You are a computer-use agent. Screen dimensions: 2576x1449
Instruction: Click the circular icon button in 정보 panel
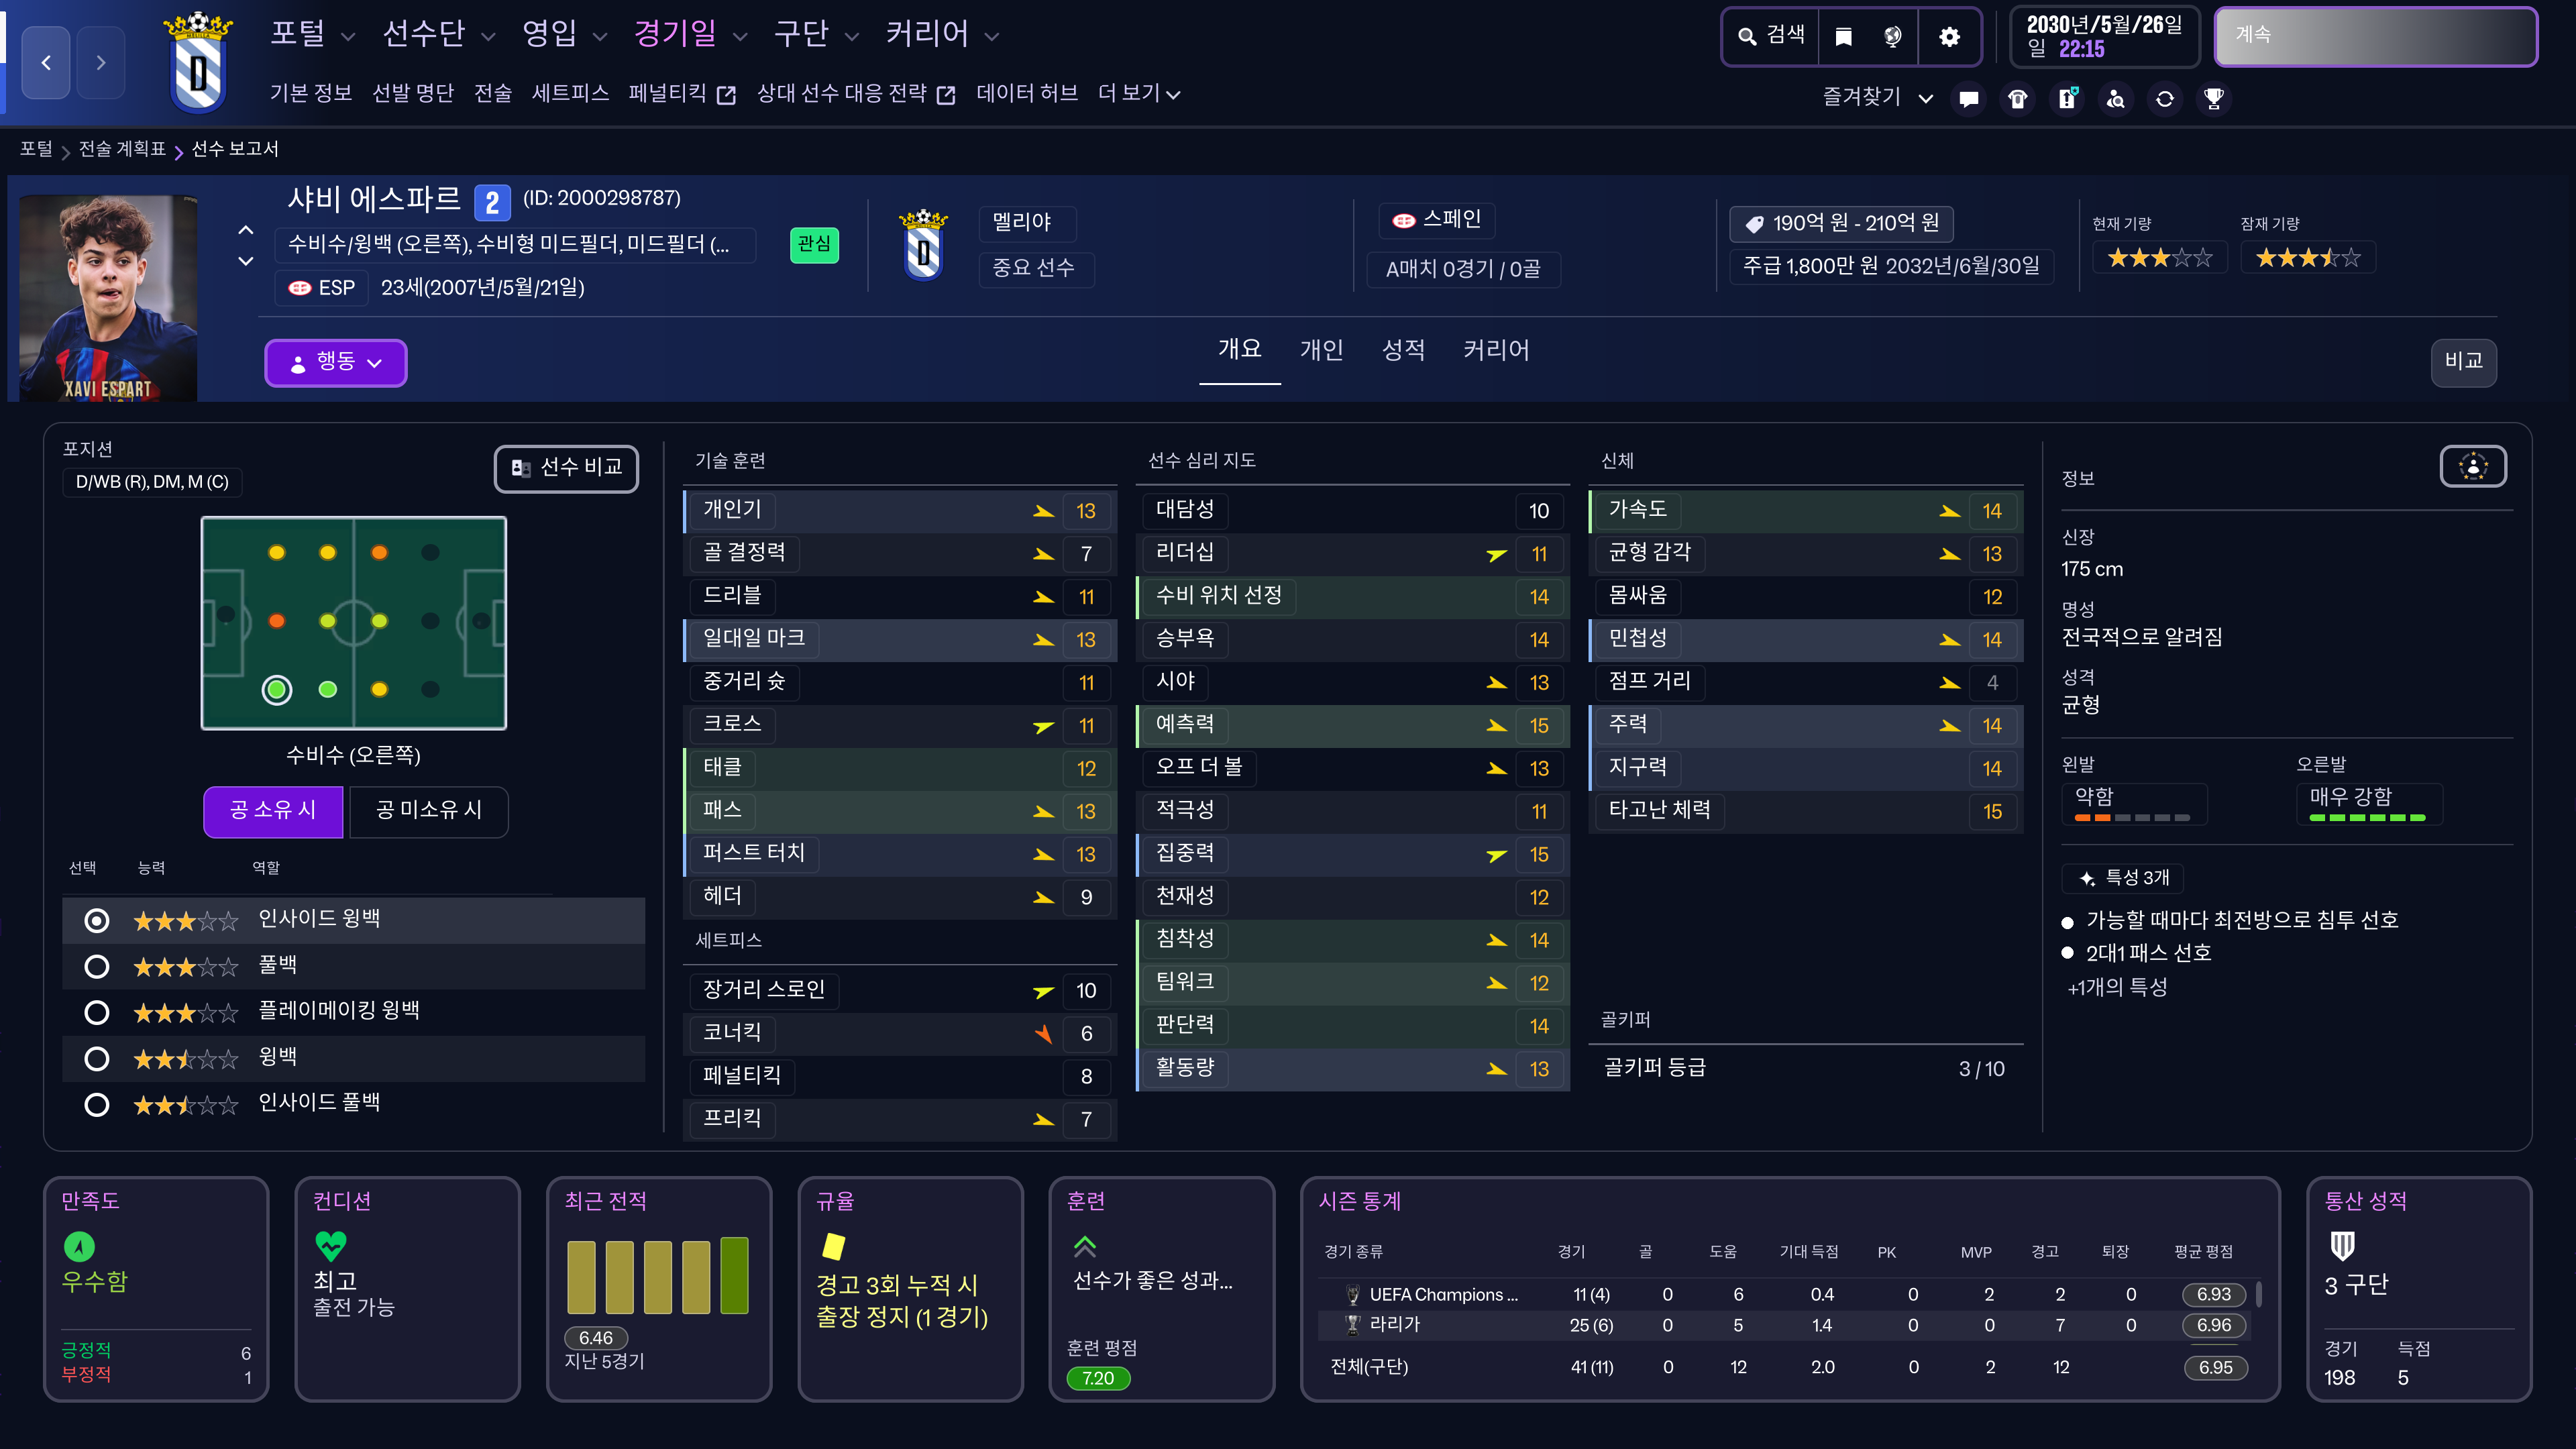2472,466
